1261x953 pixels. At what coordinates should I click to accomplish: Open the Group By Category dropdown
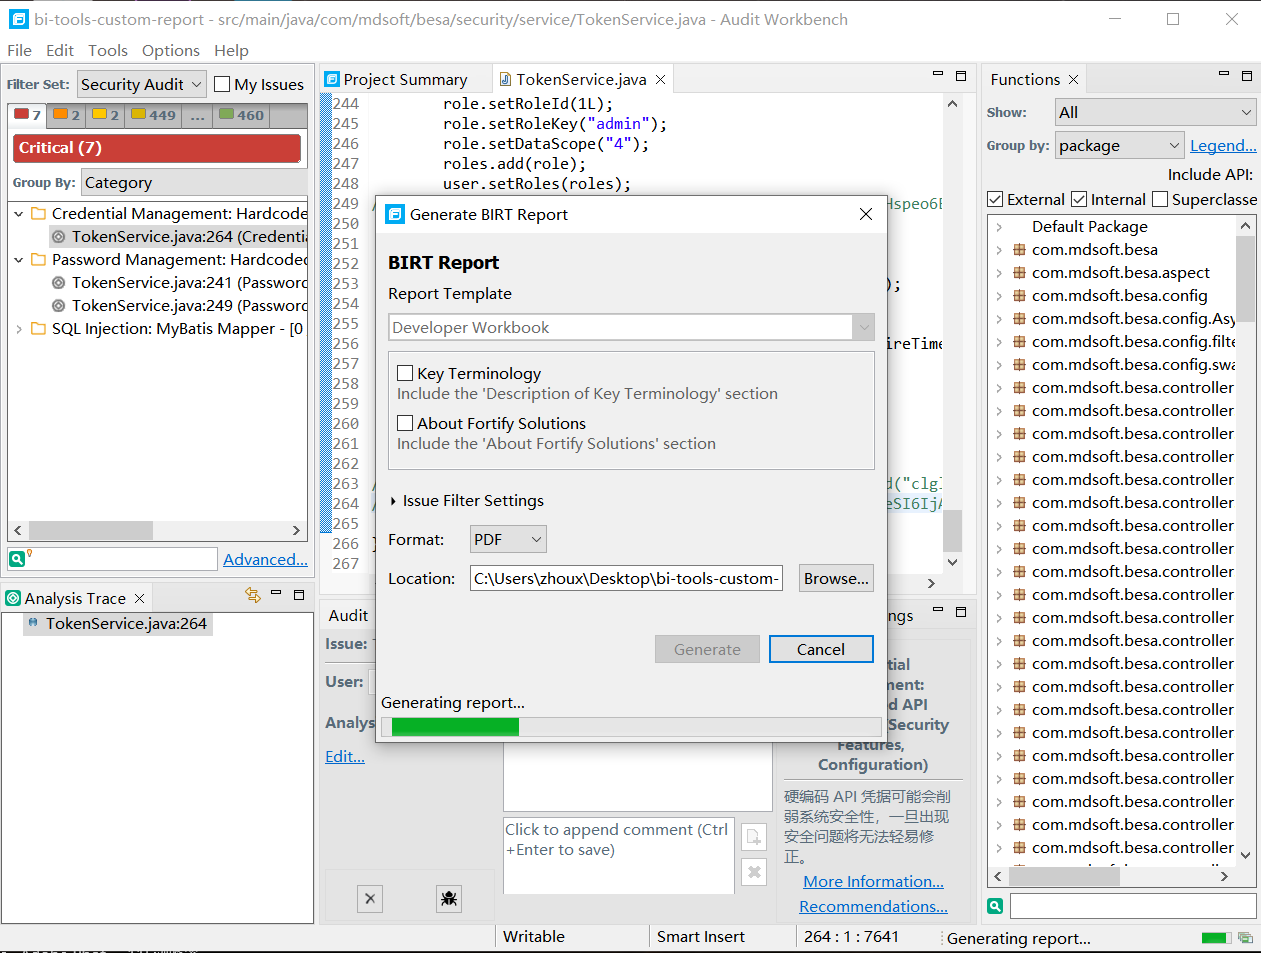coord(195,182)
